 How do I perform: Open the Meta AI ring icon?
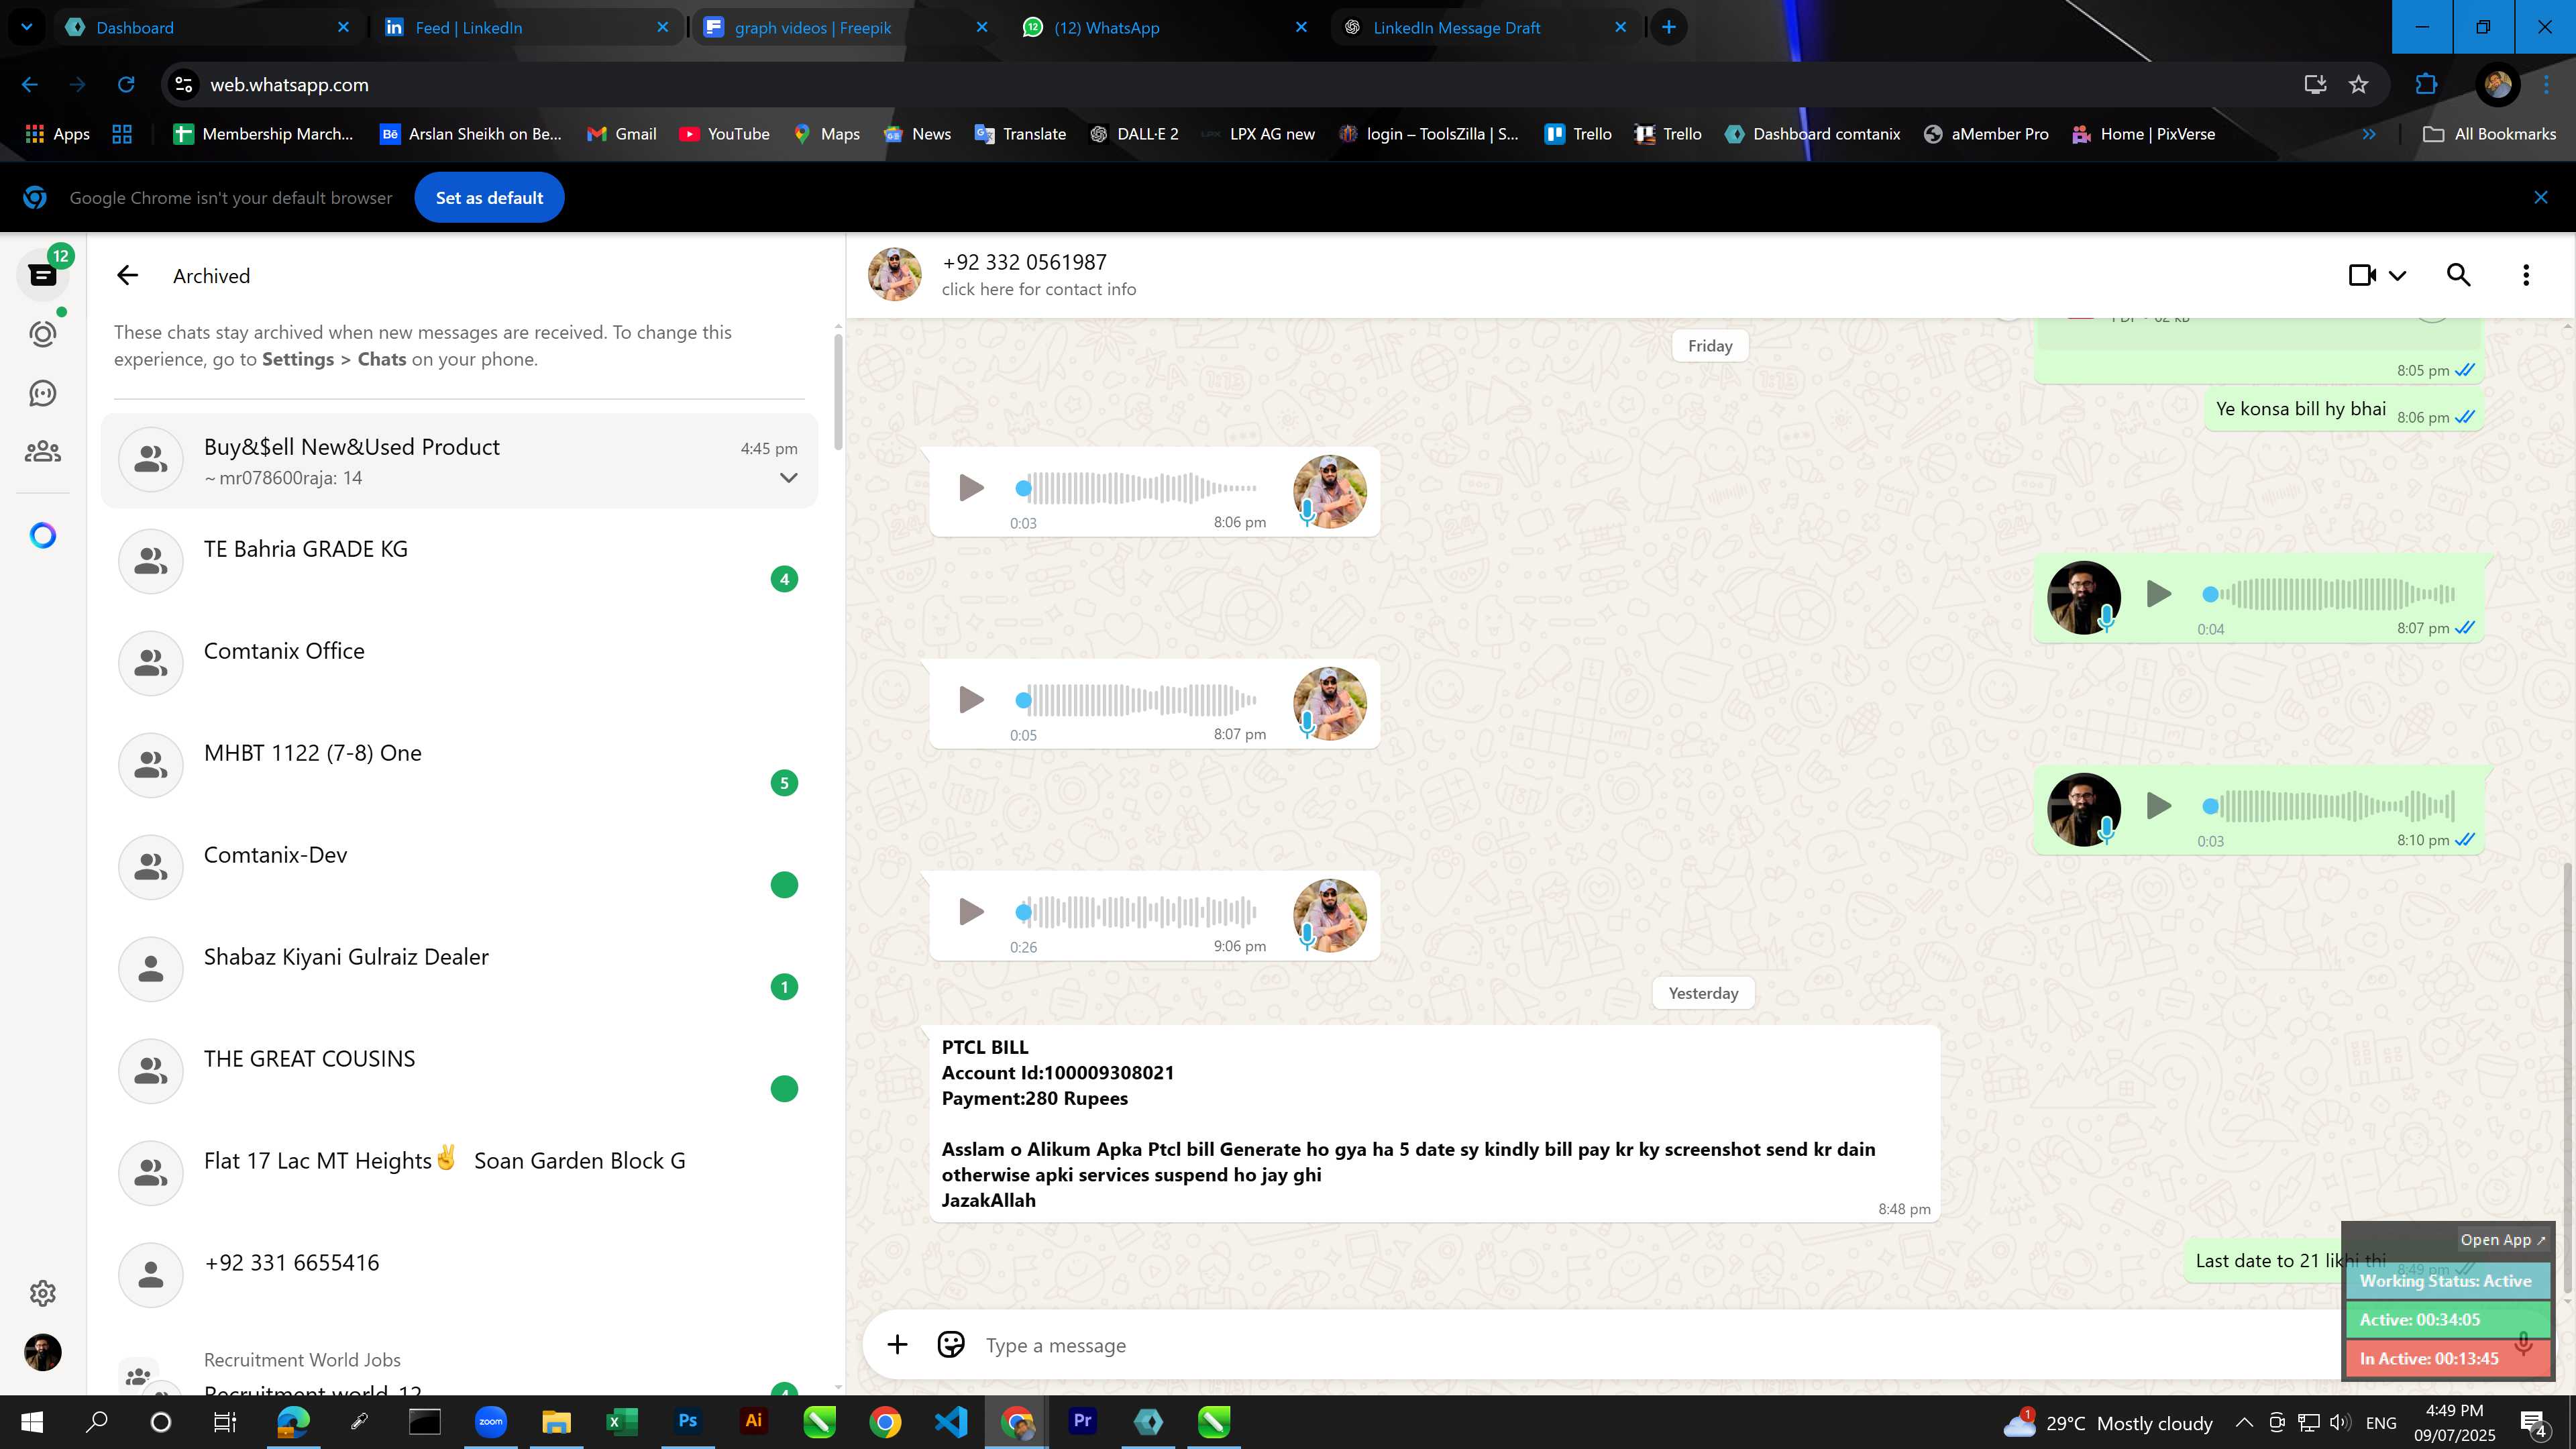[x=42, y=536]
